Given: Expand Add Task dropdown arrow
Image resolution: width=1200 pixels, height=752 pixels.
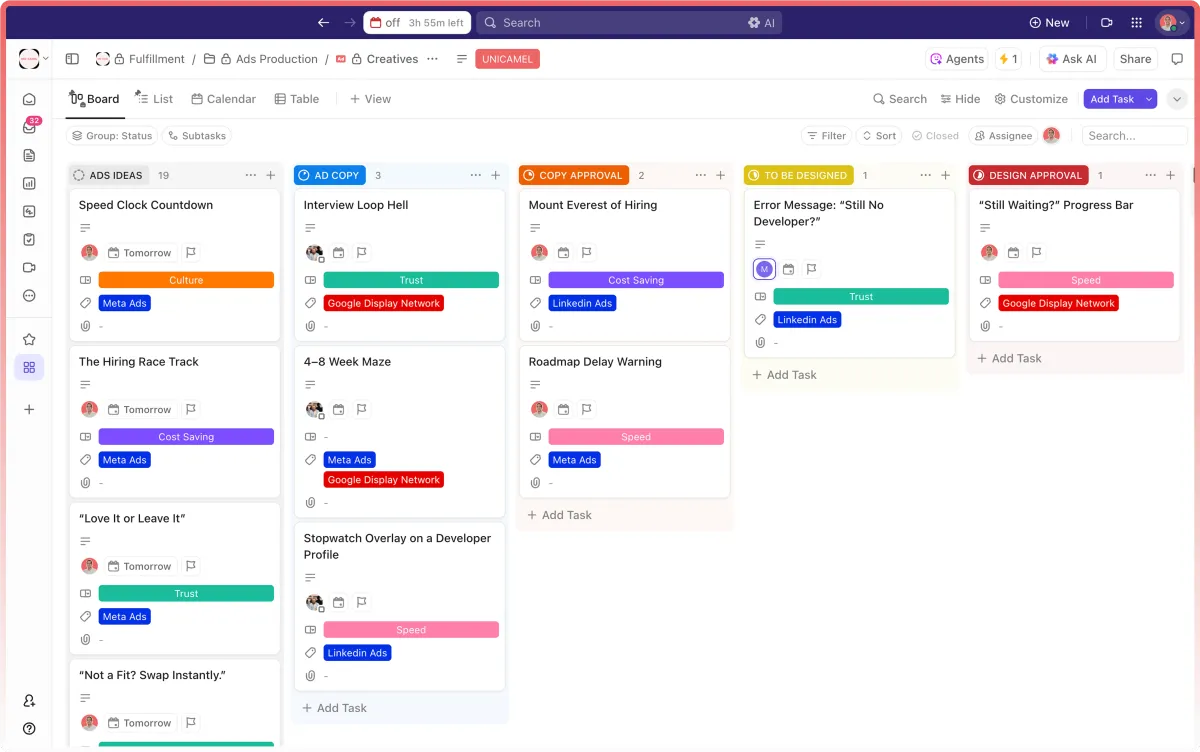Looking at the screenshot, I should [x=1149, y=99].
